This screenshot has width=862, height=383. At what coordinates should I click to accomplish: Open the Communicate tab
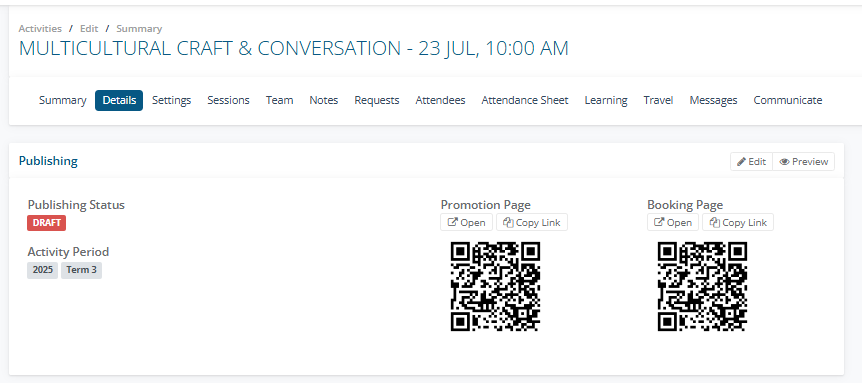(788, 101)
